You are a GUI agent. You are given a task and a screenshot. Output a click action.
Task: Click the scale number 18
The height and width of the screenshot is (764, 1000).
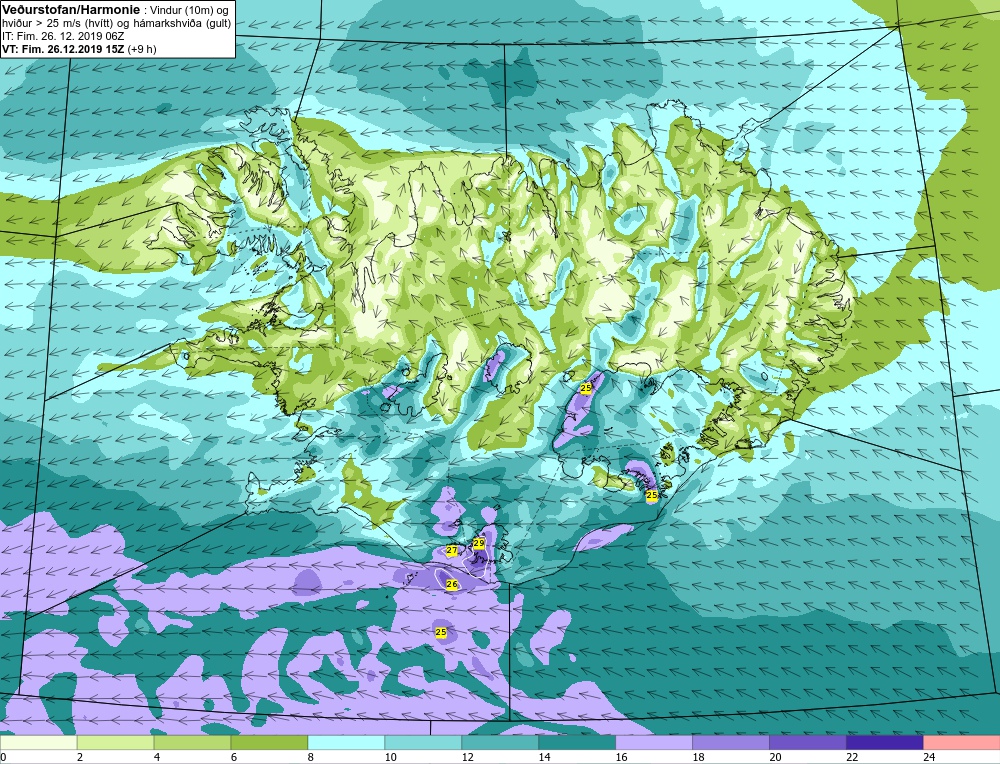[x=698, y=757]
